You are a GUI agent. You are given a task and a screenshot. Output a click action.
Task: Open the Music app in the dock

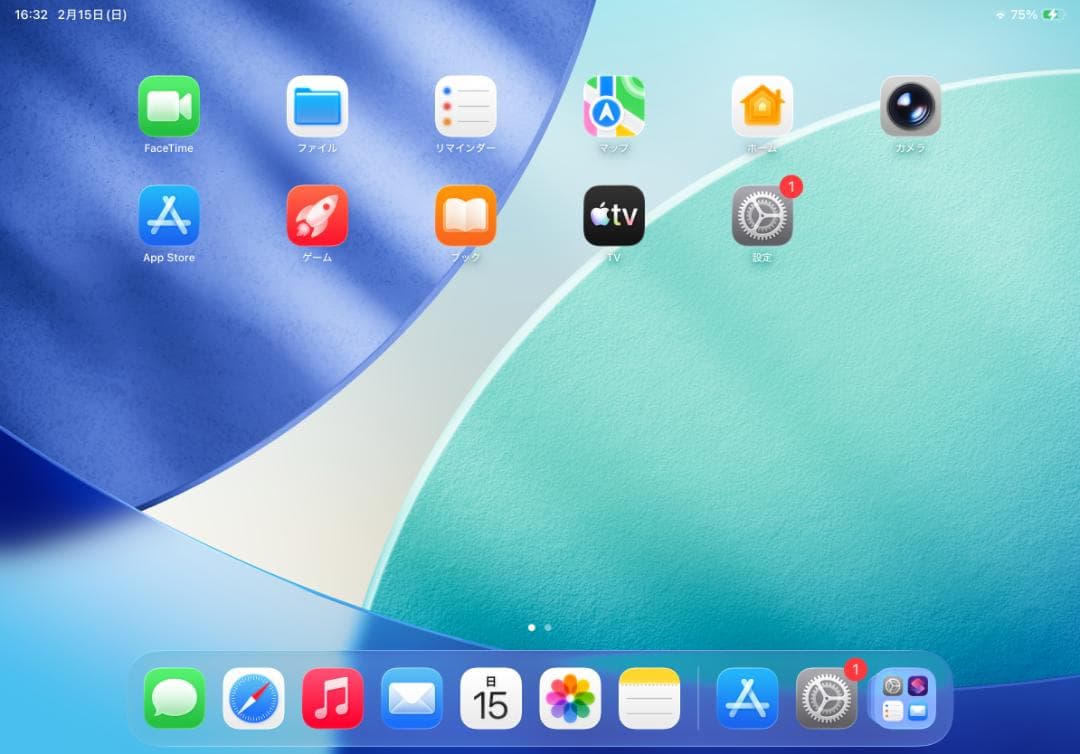(x=333, y=698)
